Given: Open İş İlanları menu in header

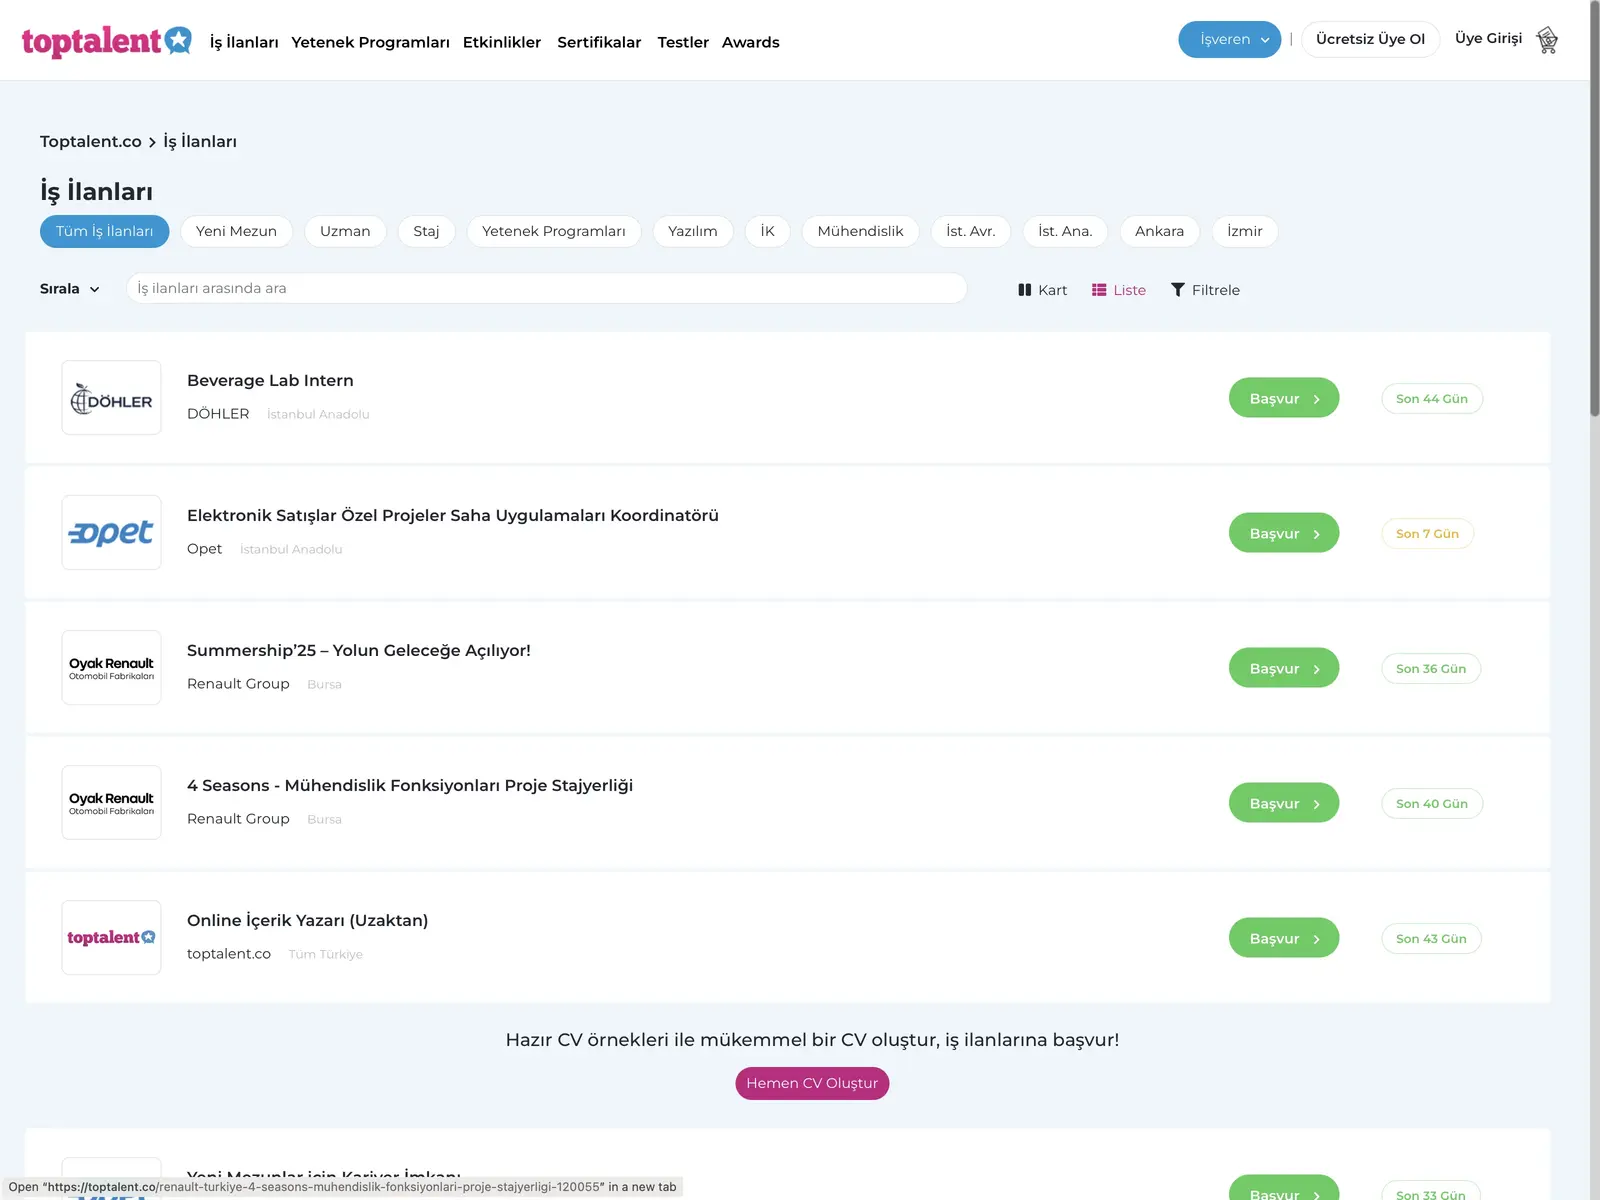Looking at the screenshot, I should tap(244, 42).
